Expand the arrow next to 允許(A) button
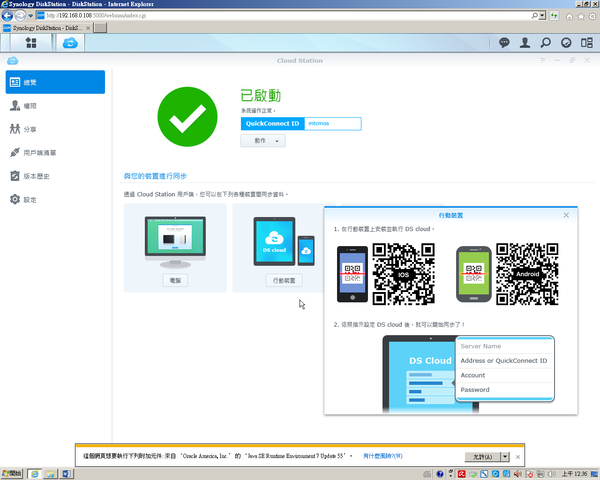Viewport: 600px width, 480px height. click(506, 456)
